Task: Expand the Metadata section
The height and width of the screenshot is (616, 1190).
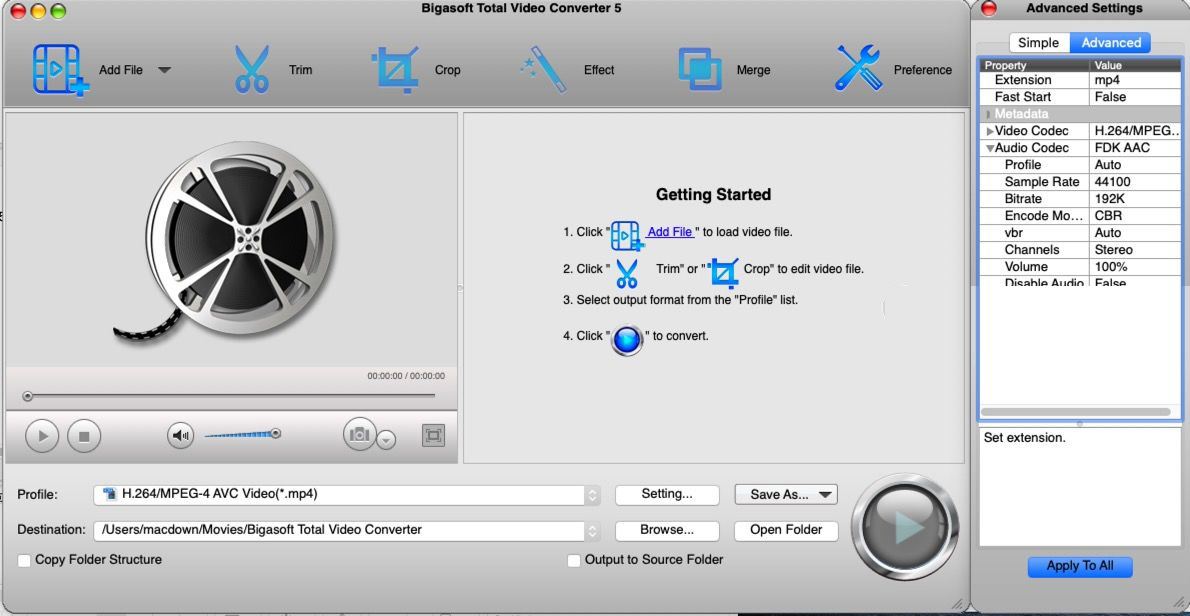Action: (x=989, y=114)
